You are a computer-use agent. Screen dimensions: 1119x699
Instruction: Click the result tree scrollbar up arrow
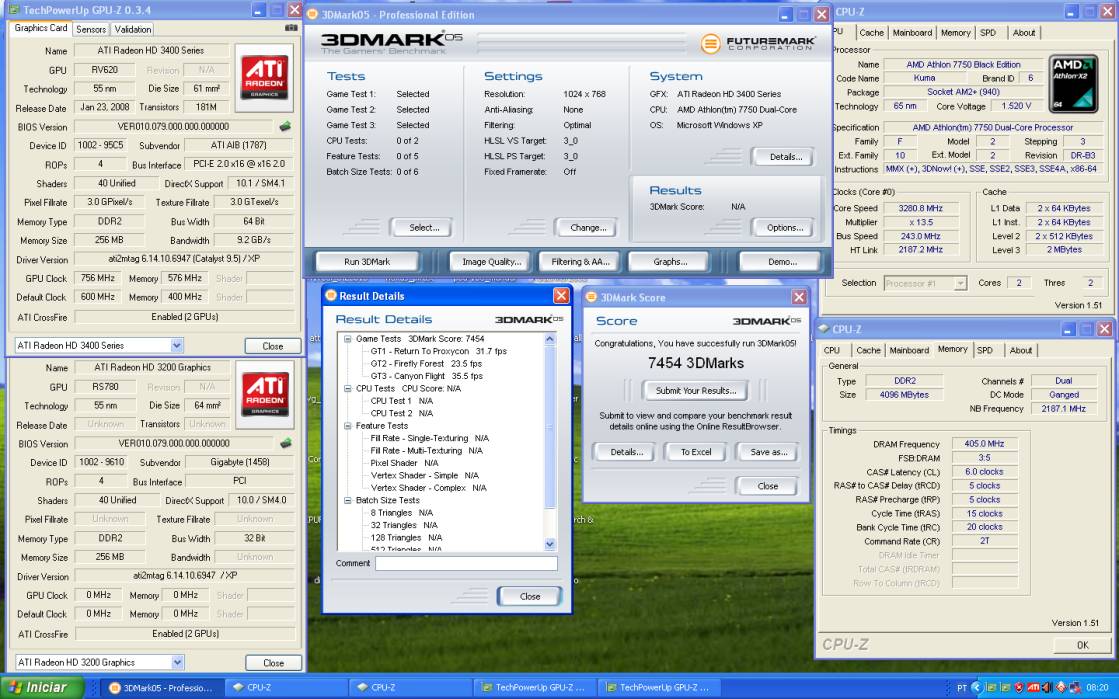[550, 339]
